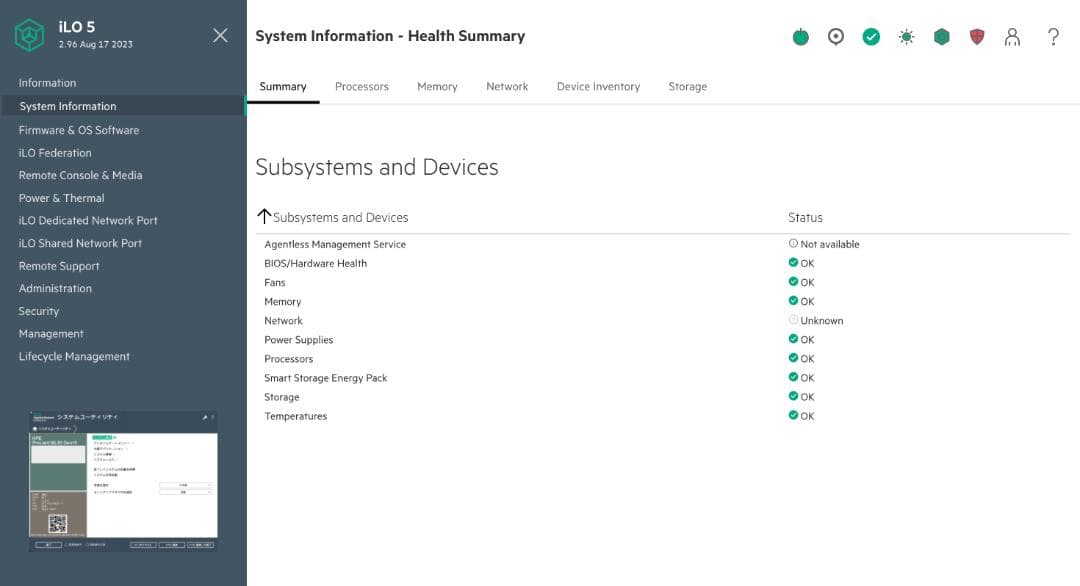Click the HPE iLO logo in the sidebar

pyautogui.click(x=29, y=35)
